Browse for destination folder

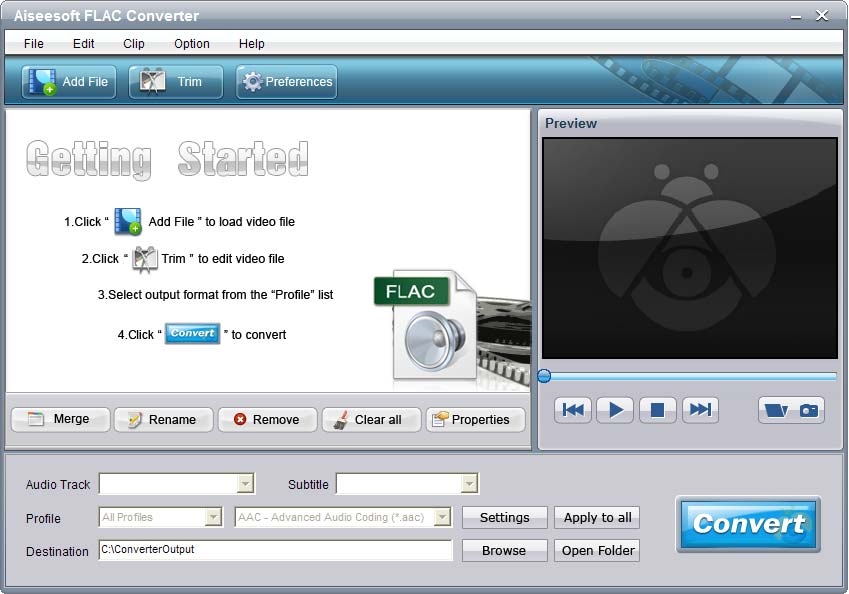[x=505, y=551]
